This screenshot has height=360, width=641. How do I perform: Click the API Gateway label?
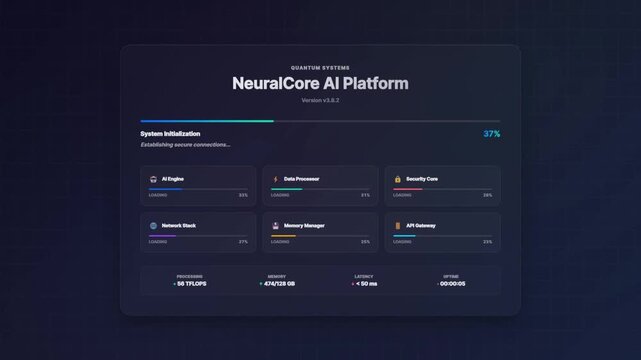pyautogui.click(x=421, y=226)
